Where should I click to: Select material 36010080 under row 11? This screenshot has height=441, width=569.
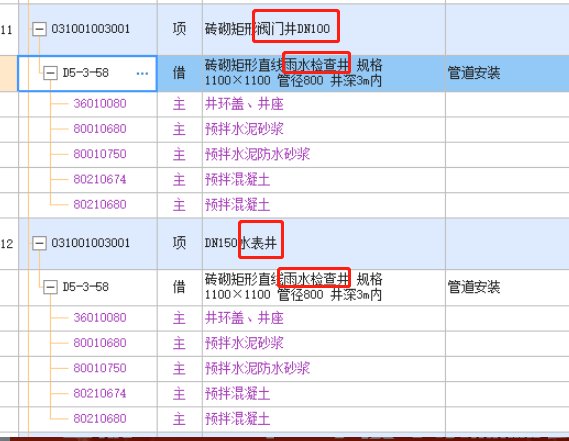(100, 104)
